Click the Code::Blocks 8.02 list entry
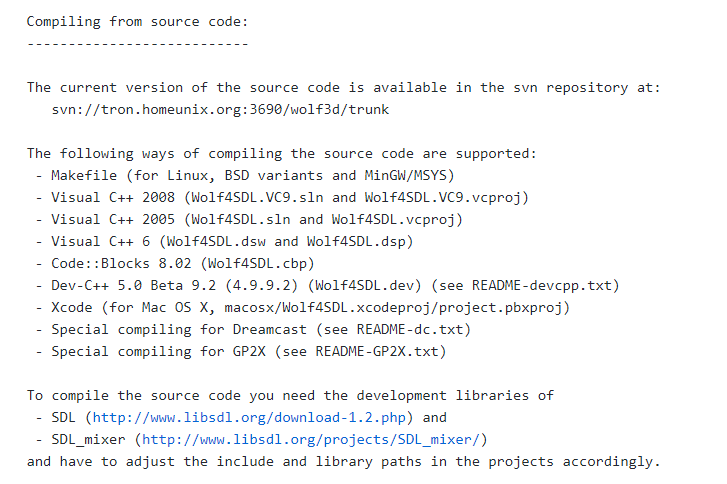 pos(175,264)
